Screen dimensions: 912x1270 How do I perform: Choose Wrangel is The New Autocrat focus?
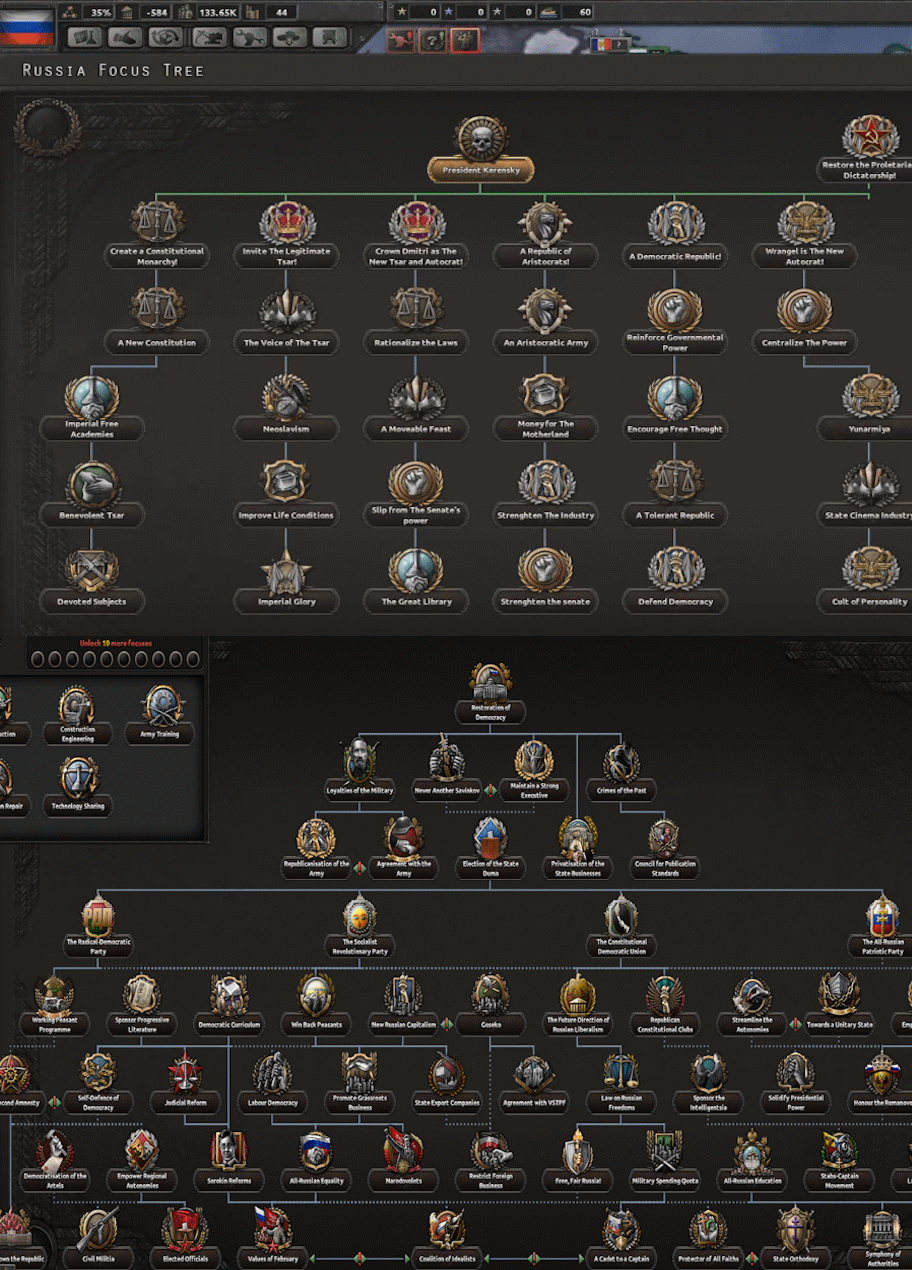[x=805, y=234]
